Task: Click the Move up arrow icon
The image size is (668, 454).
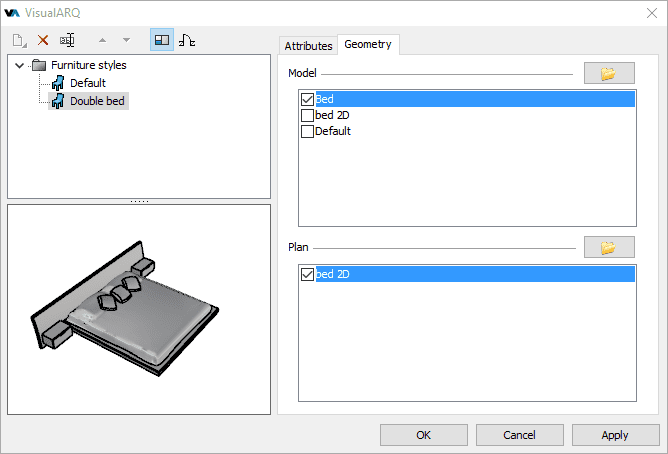Action: coord(102,40)
